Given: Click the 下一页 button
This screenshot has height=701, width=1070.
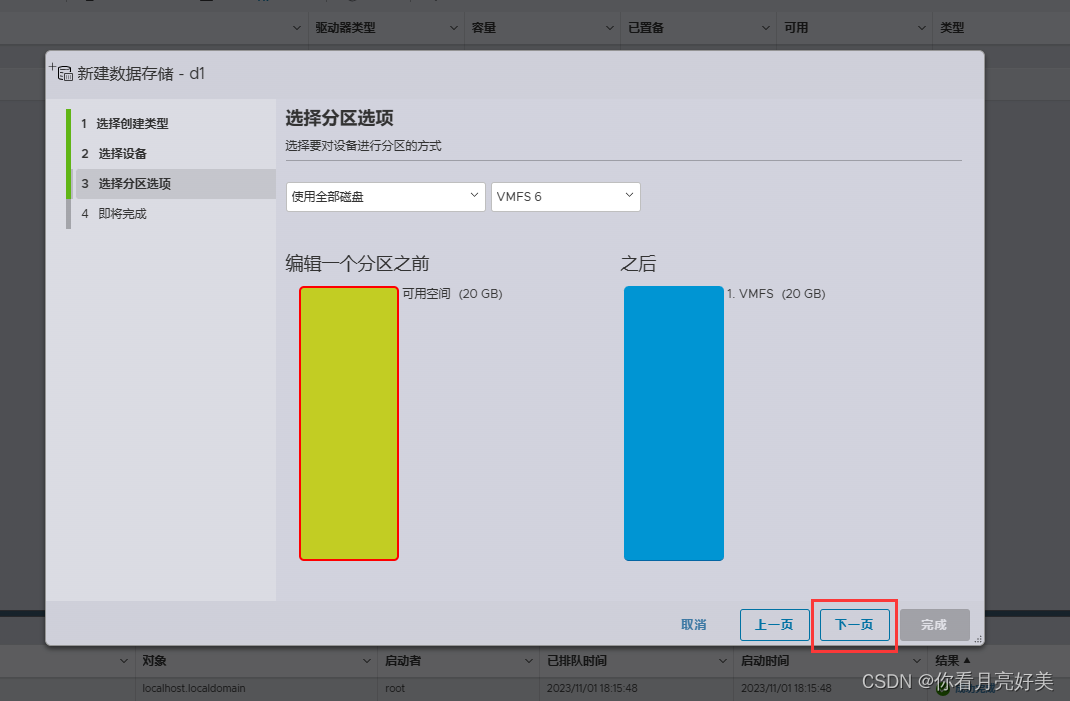Looking at the screenshot, I should point(854,624).
